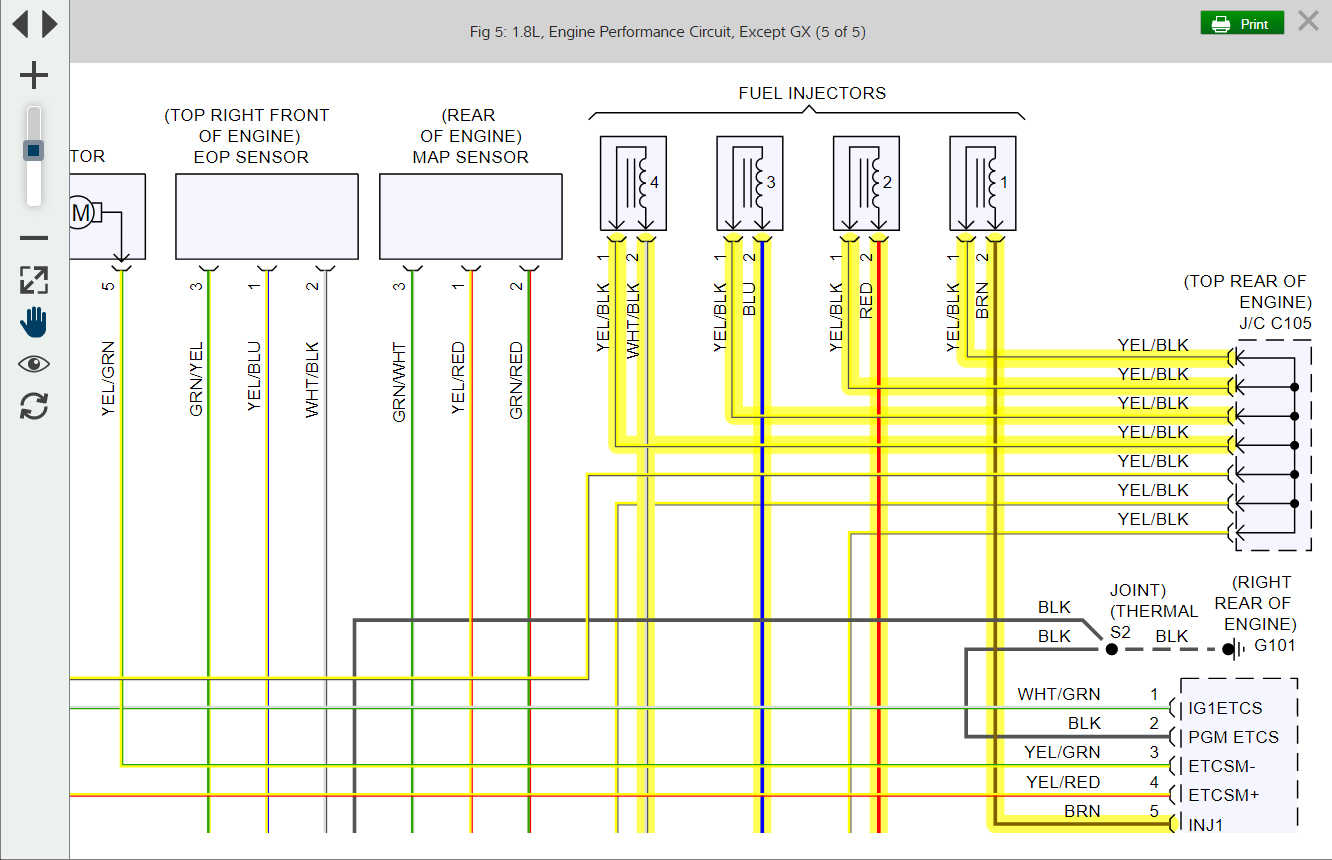Image resolution: width=1332 pixels, height=860 pixels.
Task: Toggle the eye icon for wire highlighting
Action: (33, 363)
